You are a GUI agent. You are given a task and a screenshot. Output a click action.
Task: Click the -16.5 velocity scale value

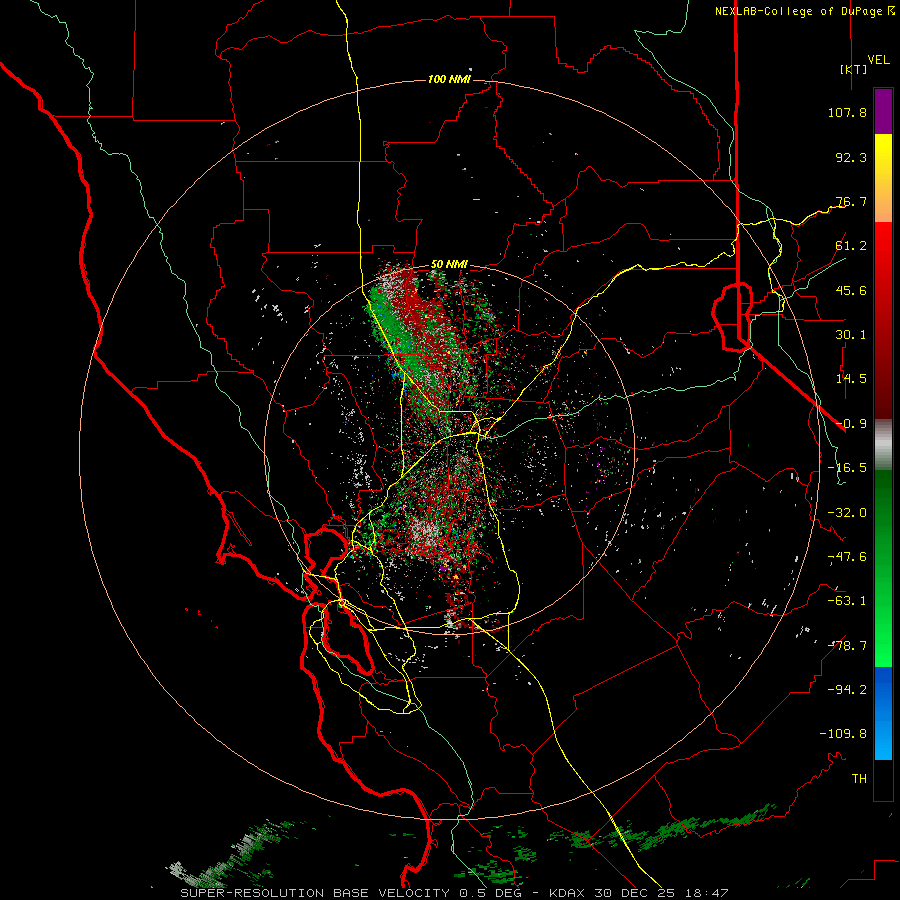coord(847,468)
